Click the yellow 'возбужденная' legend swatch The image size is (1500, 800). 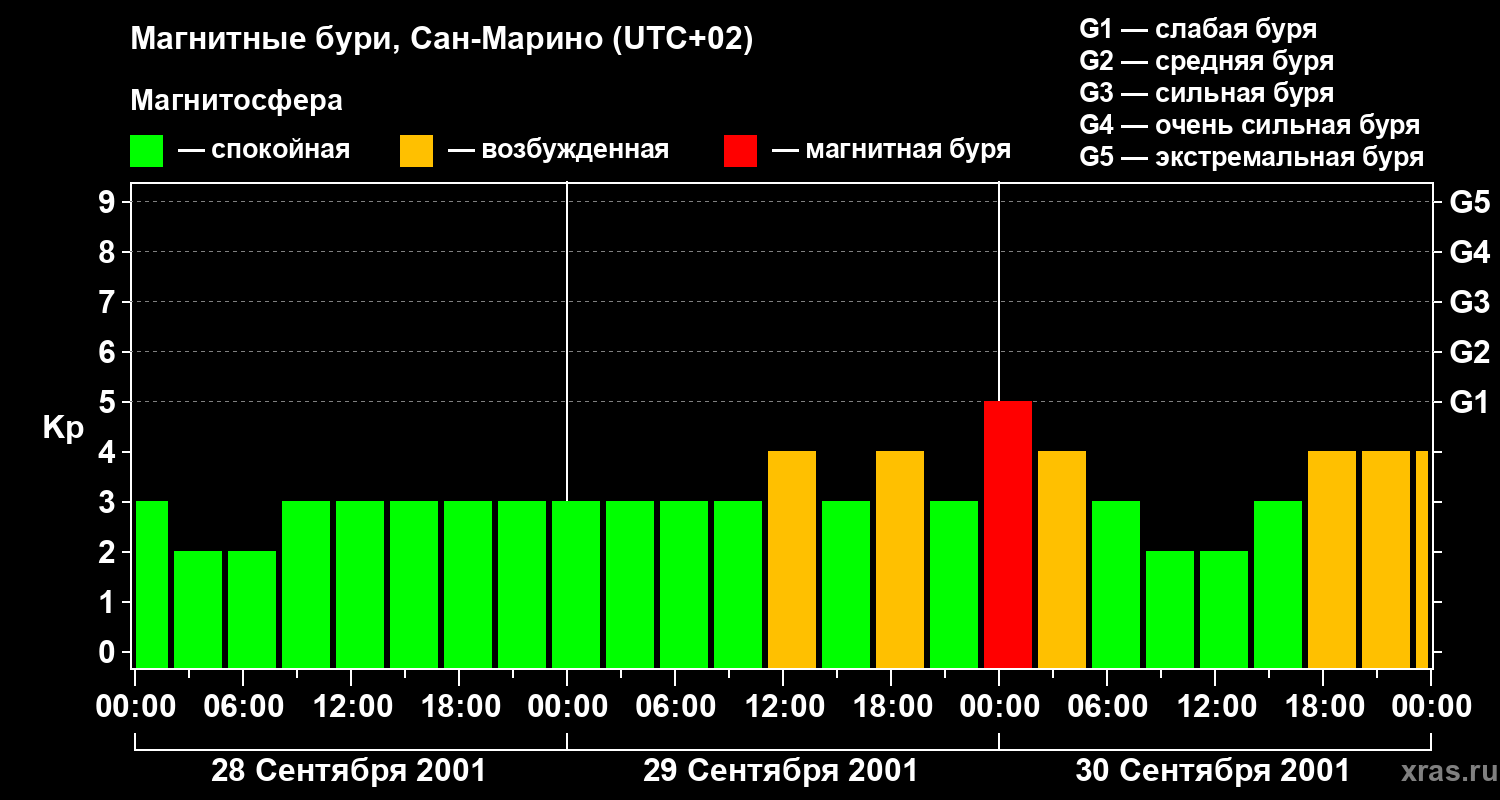[x=417, y=151]
